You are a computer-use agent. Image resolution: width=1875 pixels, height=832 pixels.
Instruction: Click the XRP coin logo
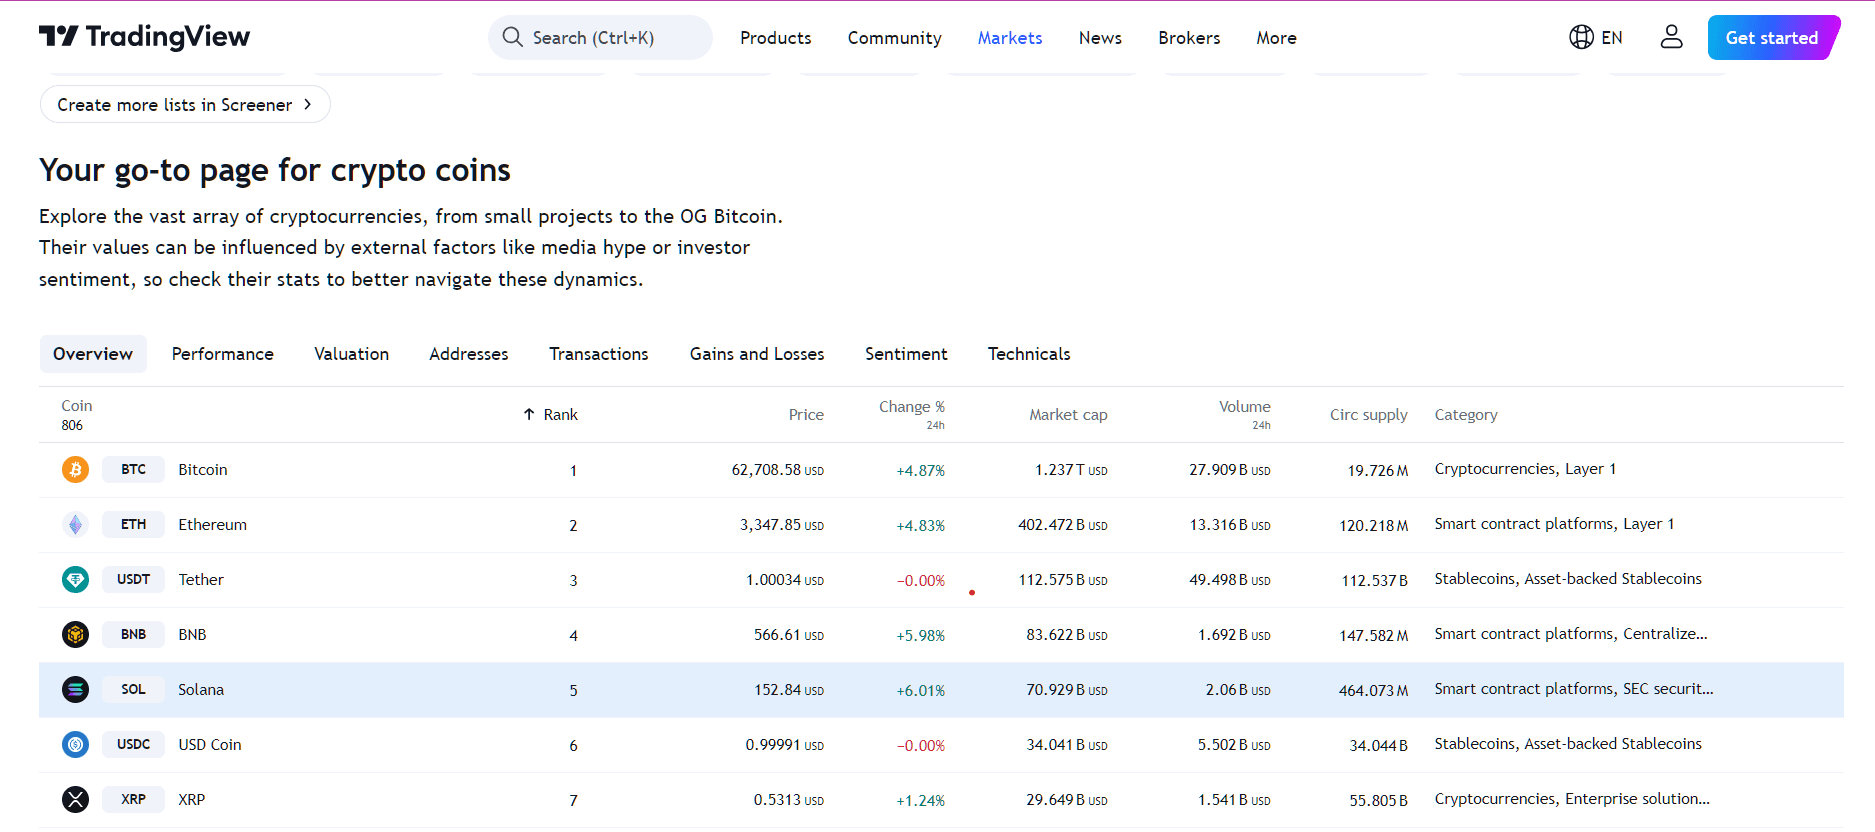(x=75, y=800)
